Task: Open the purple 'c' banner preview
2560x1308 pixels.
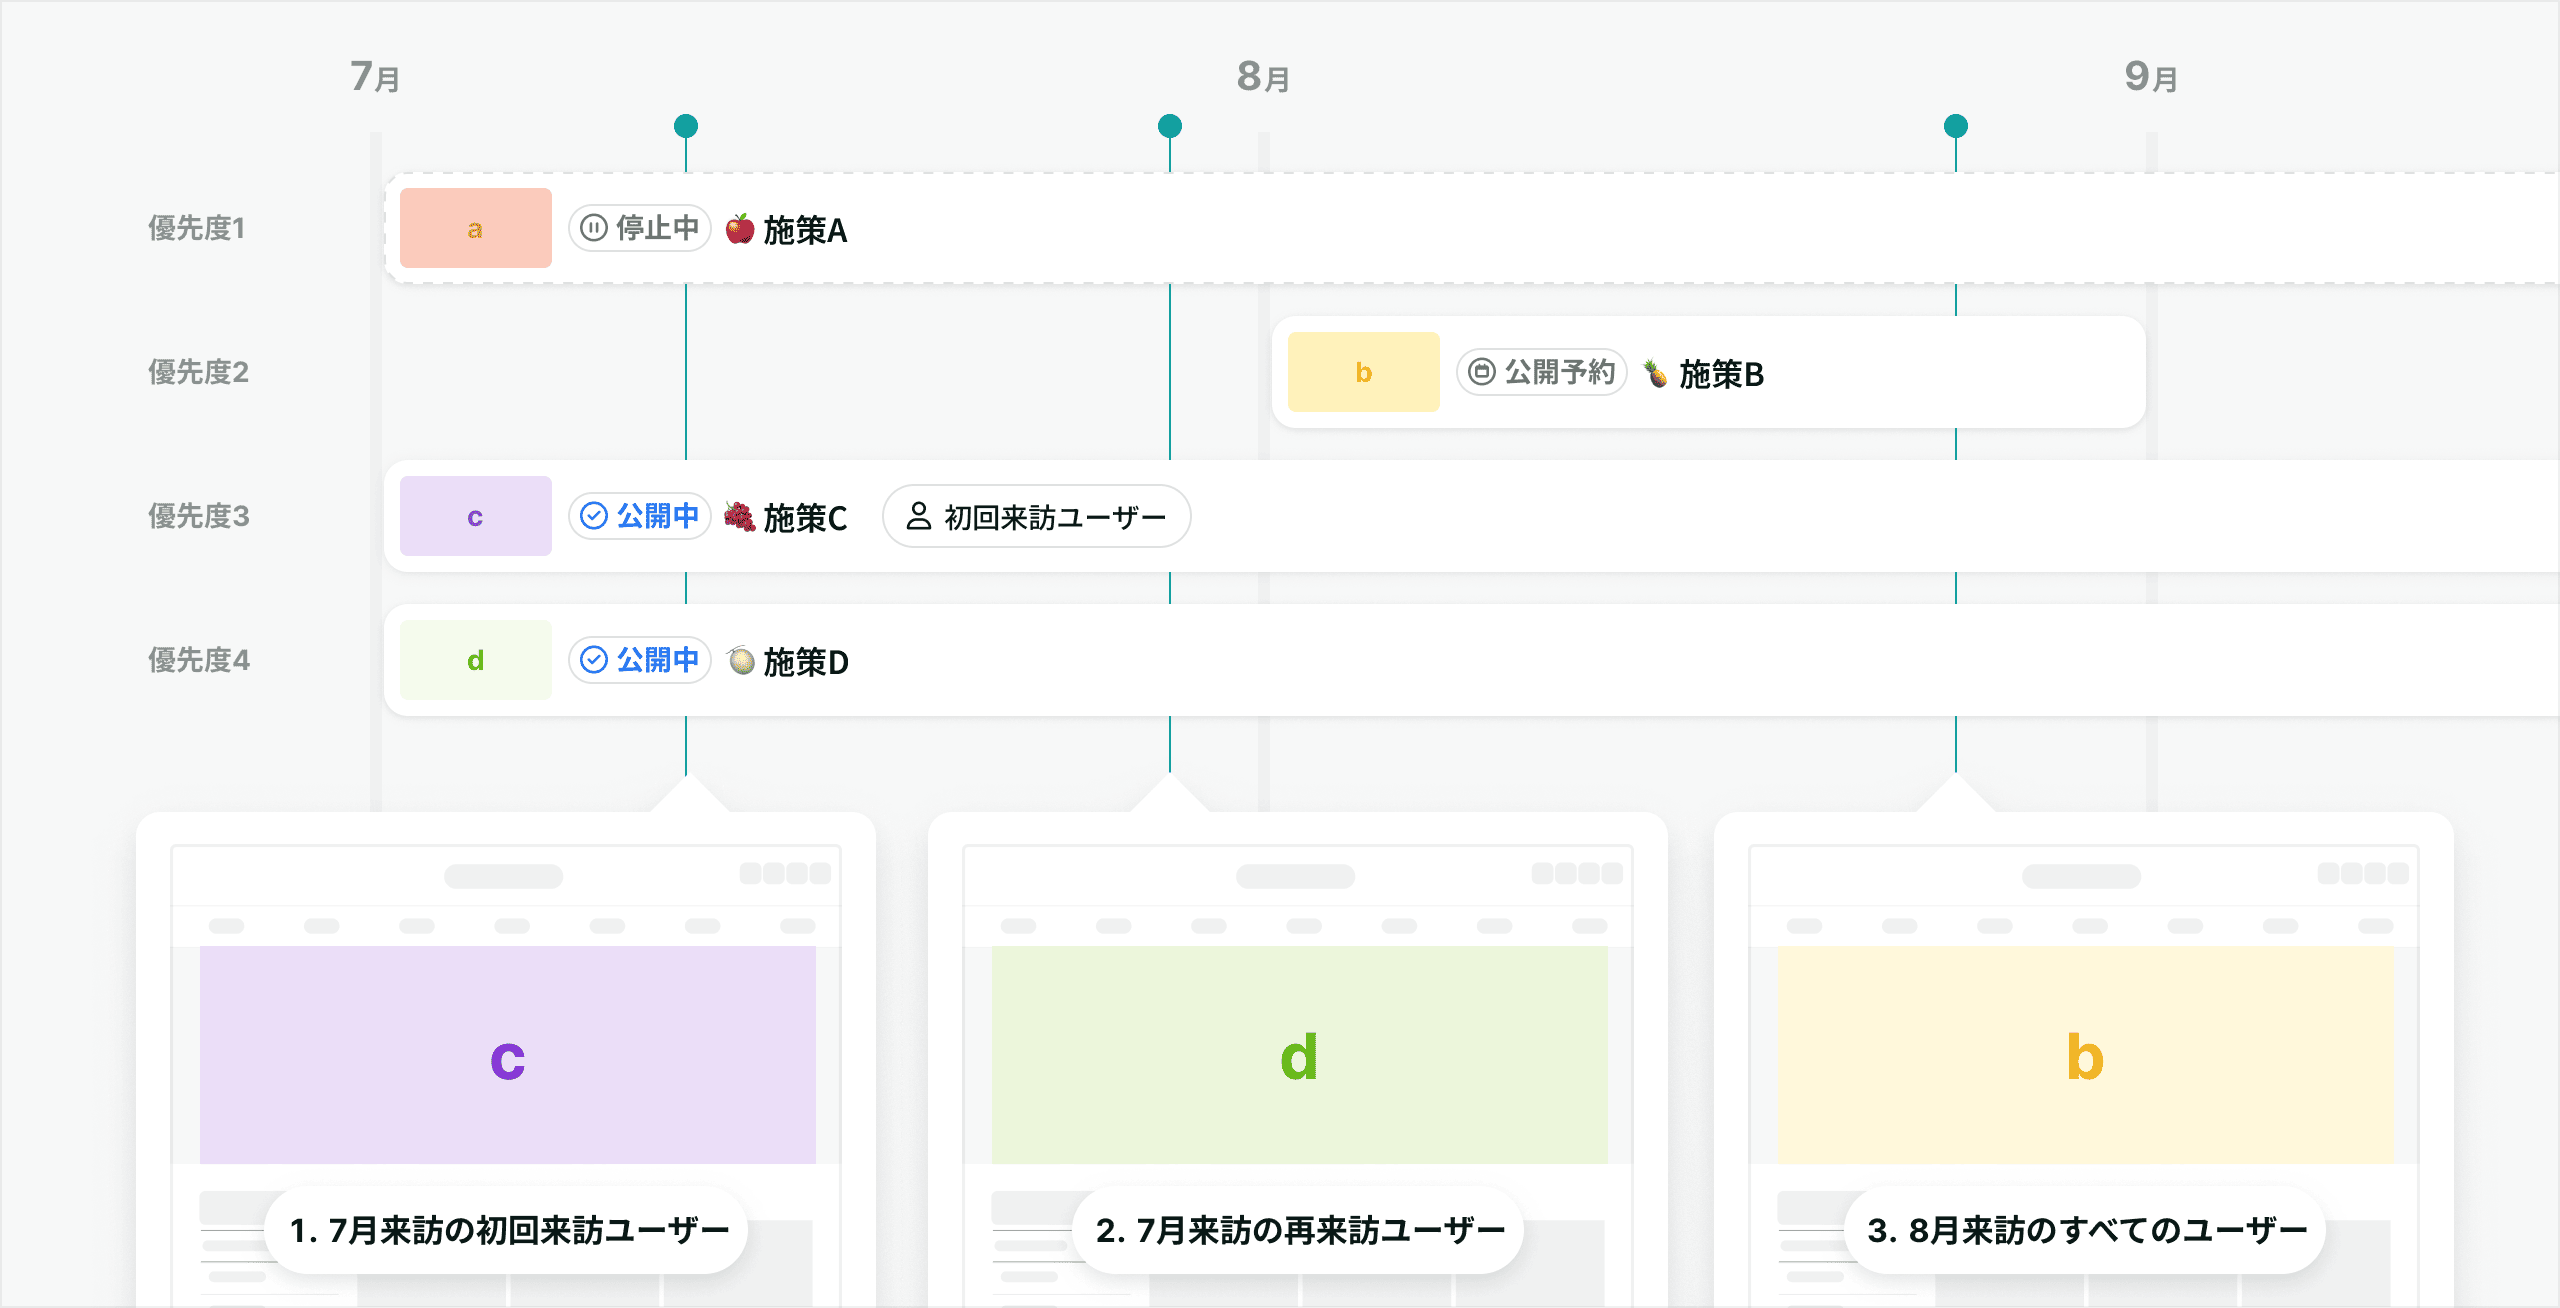Action: tap(508, 1055)
